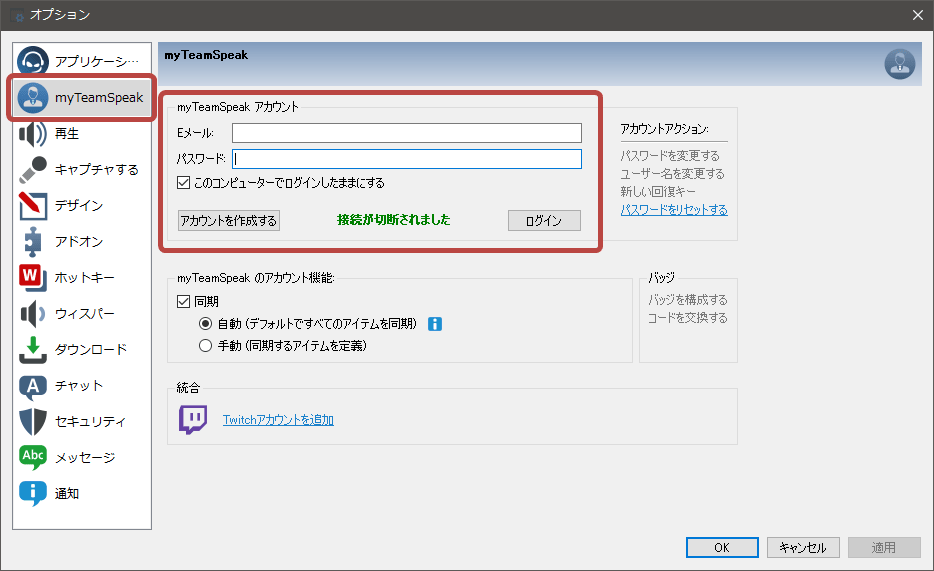Screen dimensions: 934x571
Task: Click the コードを交換する option
Action: (688, 317)
